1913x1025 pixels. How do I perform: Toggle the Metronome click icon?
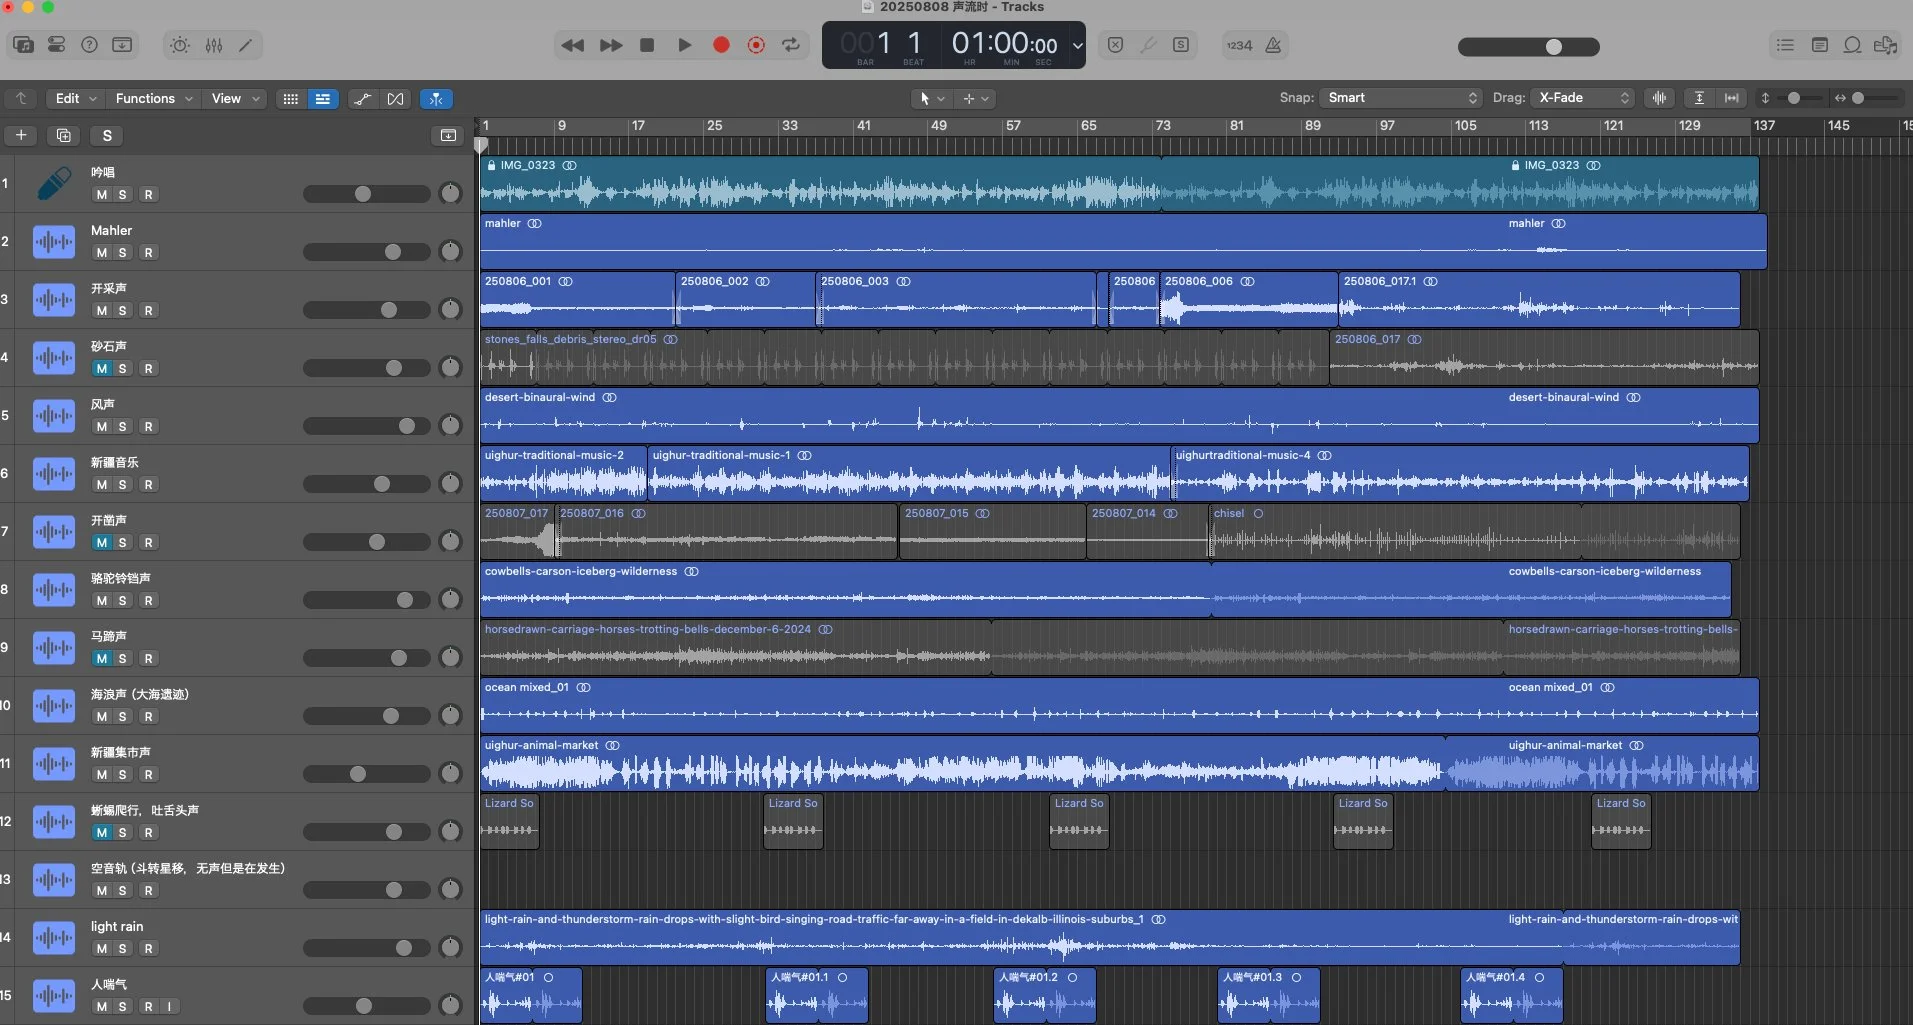(x=1273, y=45)
